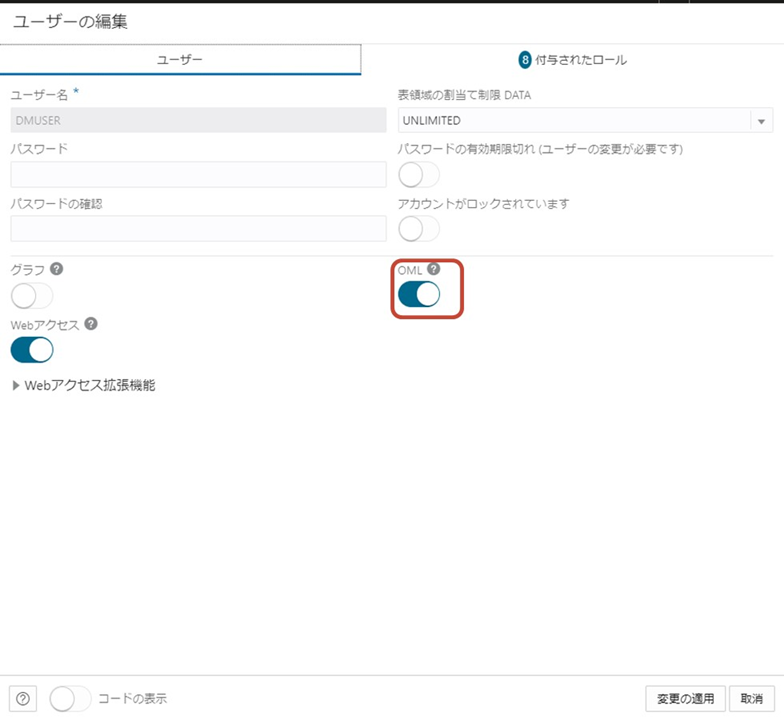
Task: Click the ユーザーの編集 dialog title
Action: click(x=70, y=22)
